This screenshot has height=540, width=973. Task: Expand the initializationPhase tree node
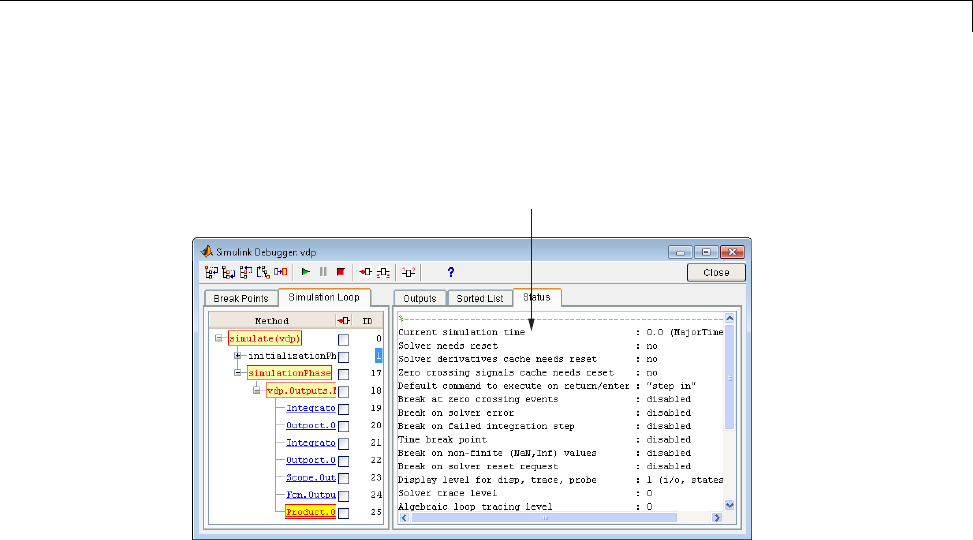(238, 356)
